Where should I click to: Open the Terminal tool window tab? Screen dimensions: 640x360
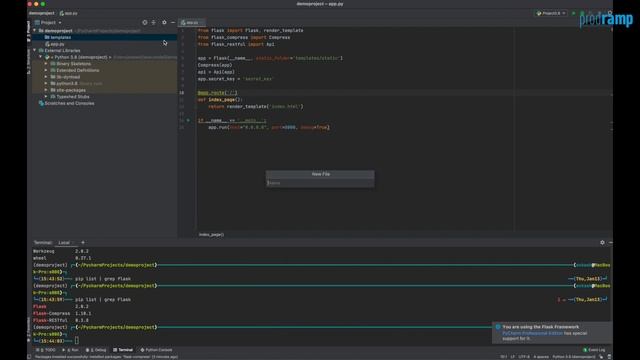click(x=123, y=350)
